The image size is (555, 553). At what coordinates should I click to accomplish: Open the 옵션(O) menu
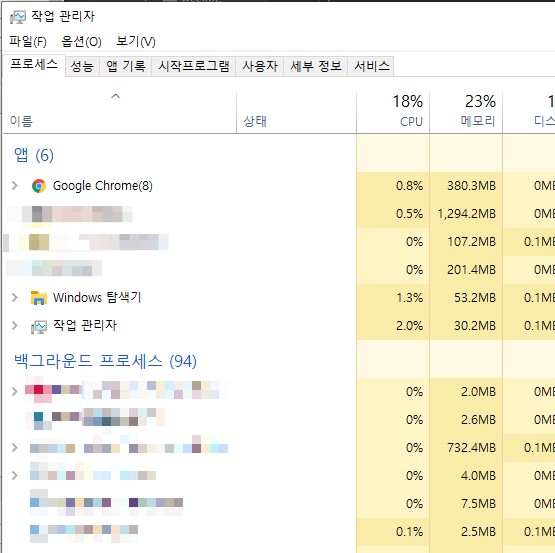point(81,41)
